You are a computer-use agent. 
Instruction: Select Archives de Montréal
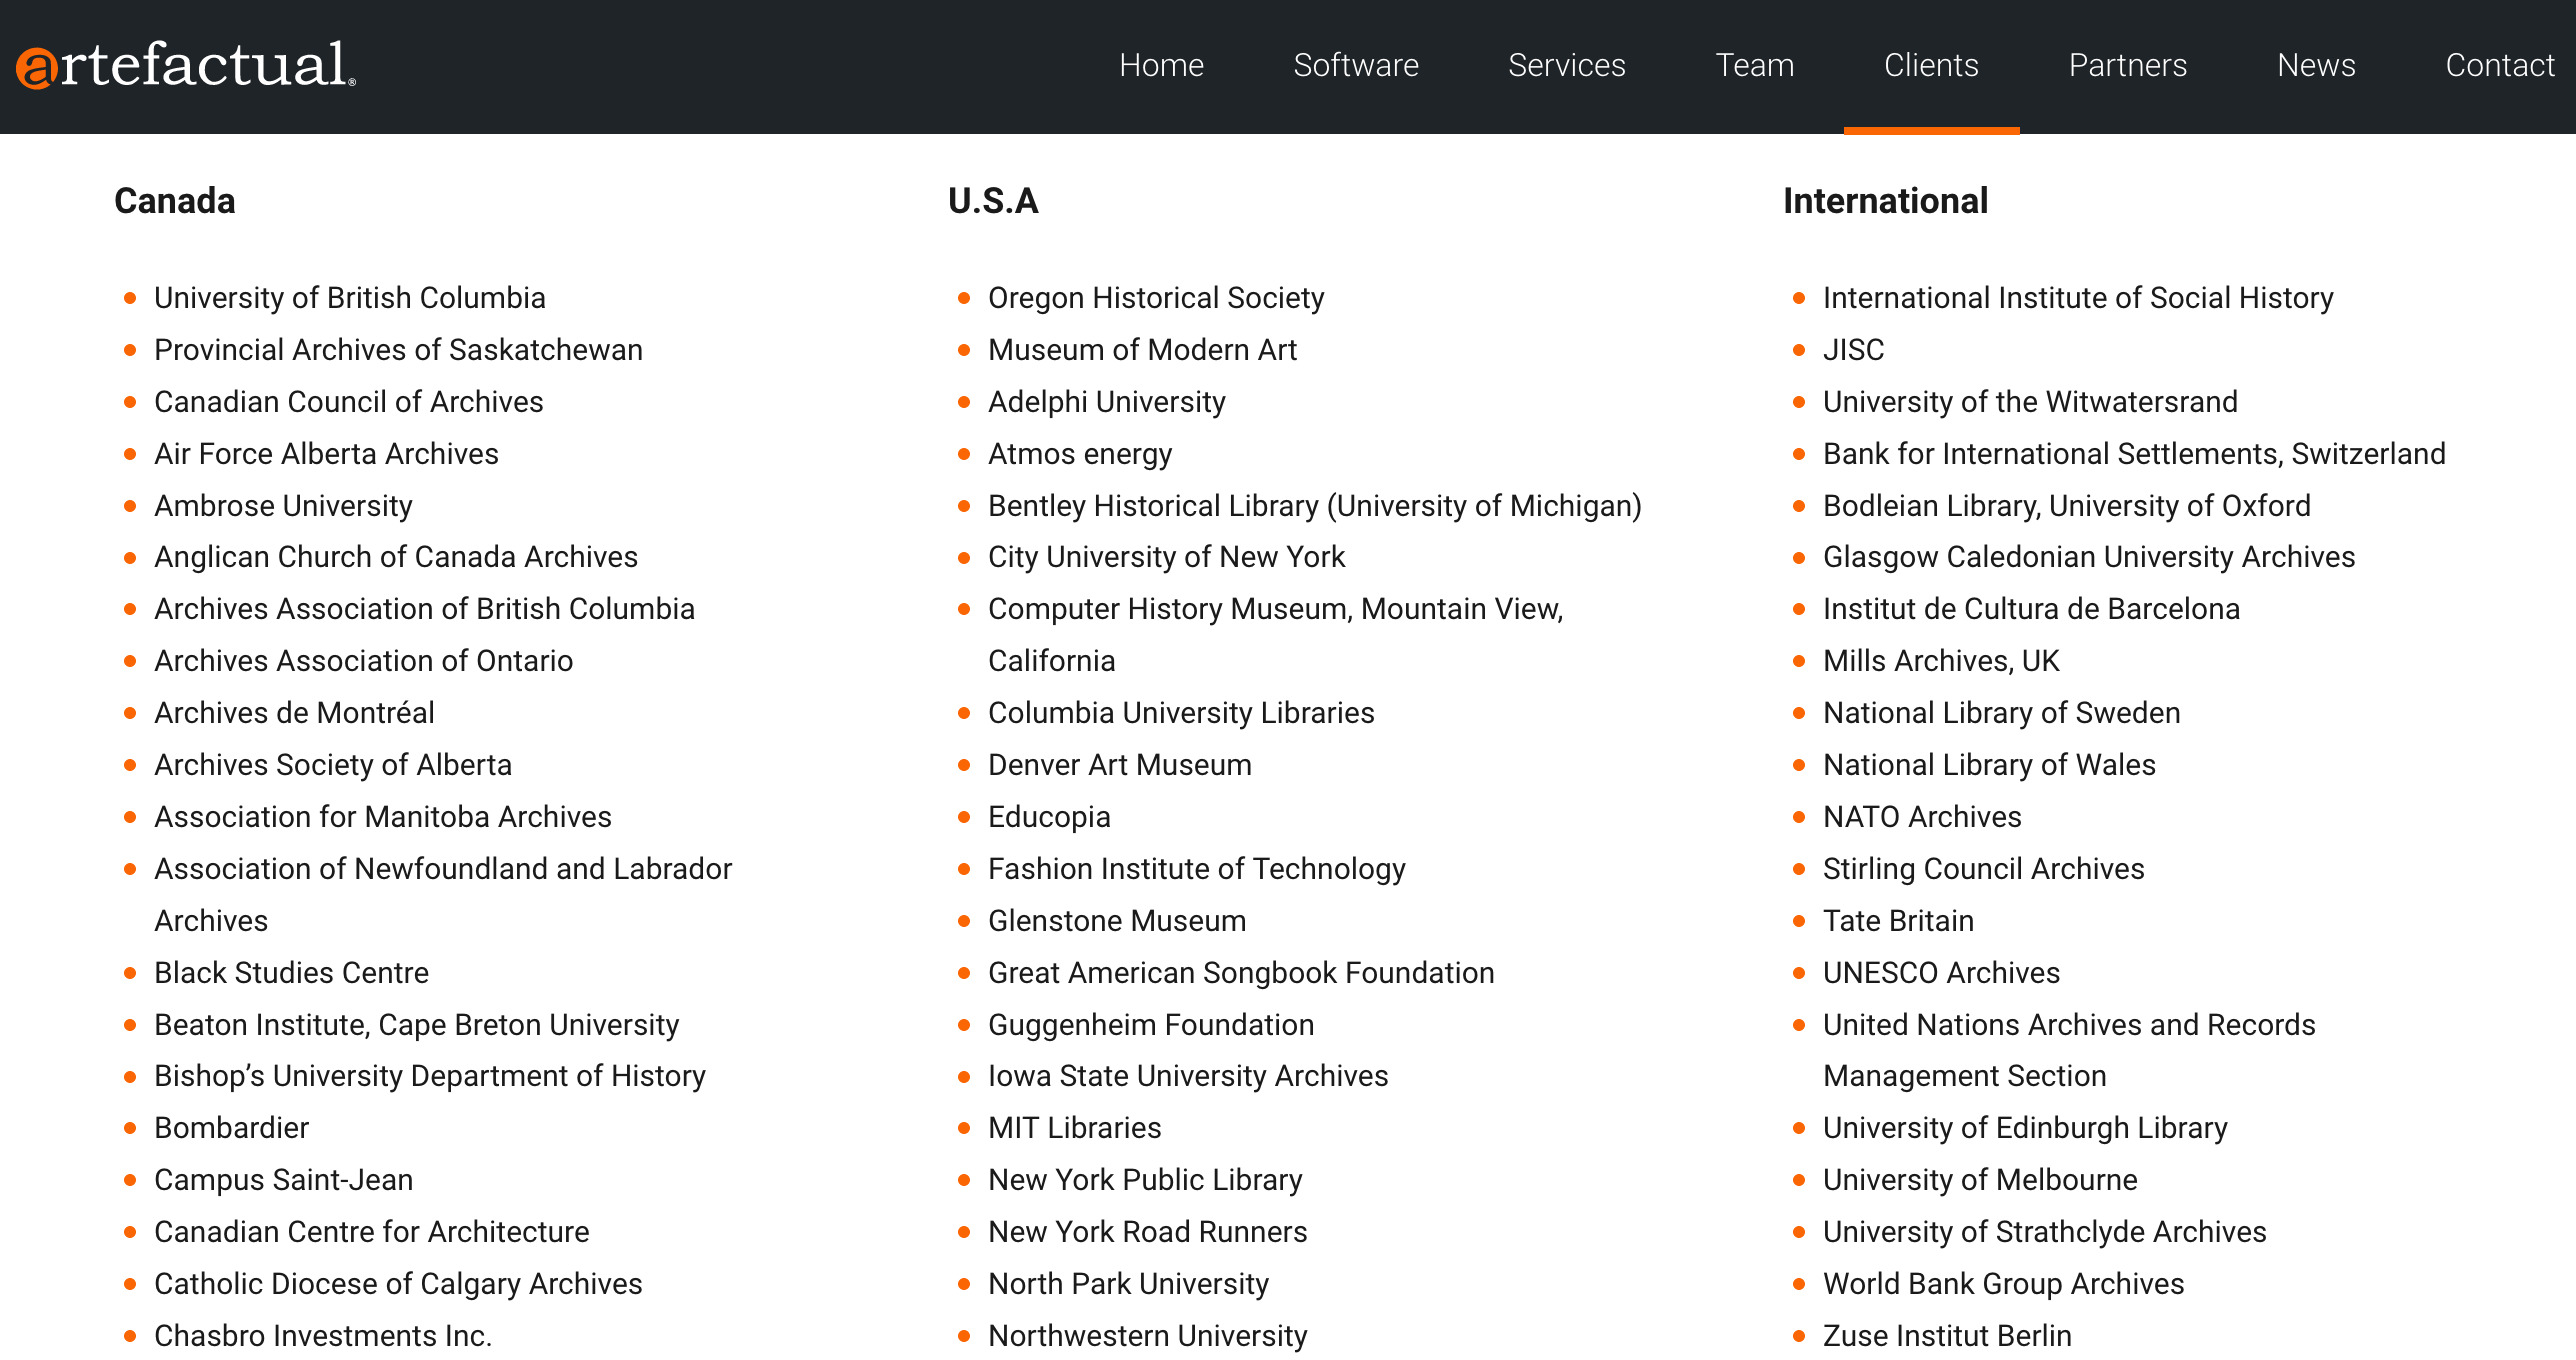point(294,713)
